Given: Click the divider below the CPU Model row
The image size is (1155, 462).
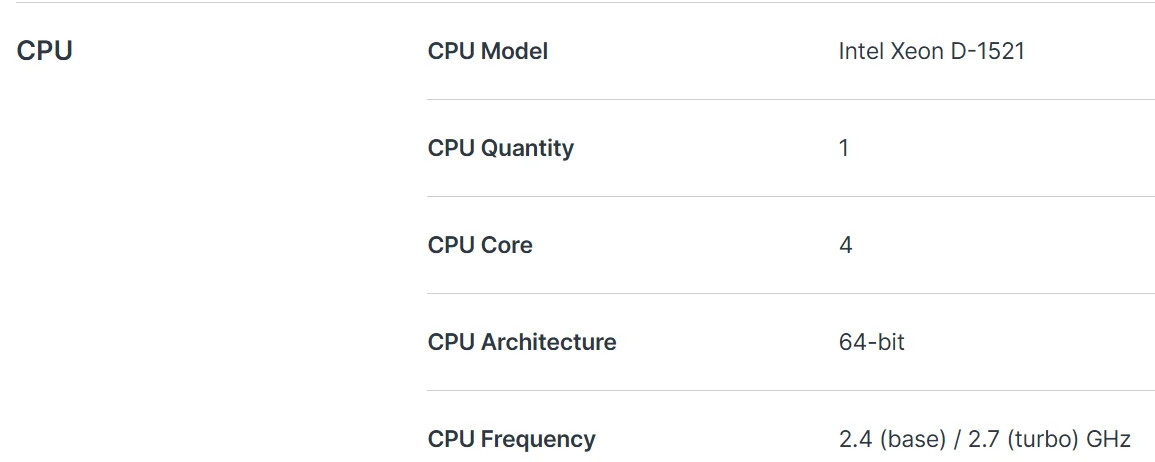Looking at the screenshot, I should (791, 99).
